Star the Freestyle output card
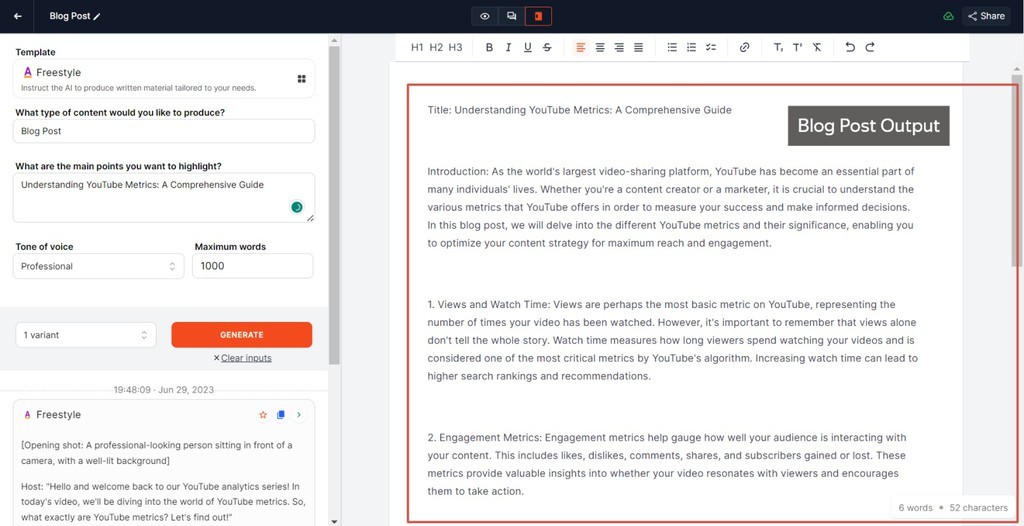This screenshot has width=1024, height=526. [x=263, y=415]
